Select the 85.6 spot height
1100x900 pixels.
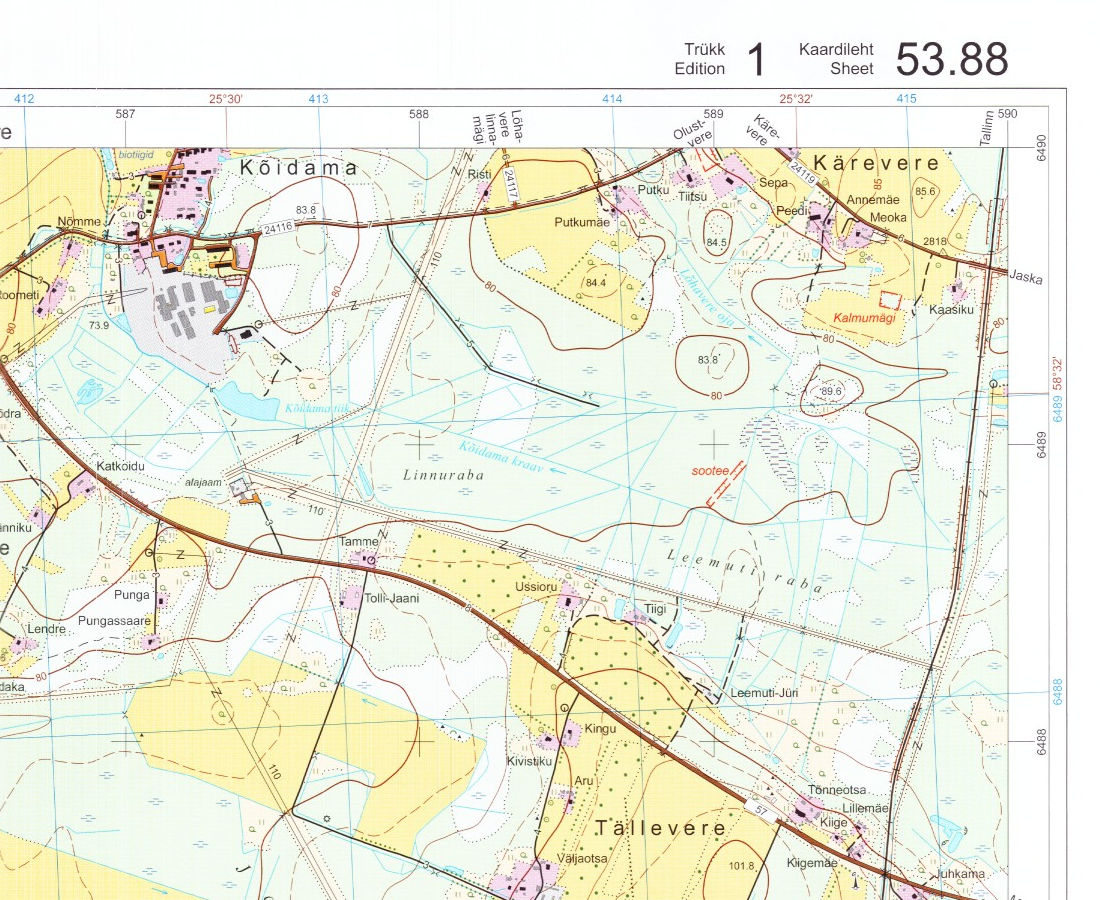[x=925, y=191]
